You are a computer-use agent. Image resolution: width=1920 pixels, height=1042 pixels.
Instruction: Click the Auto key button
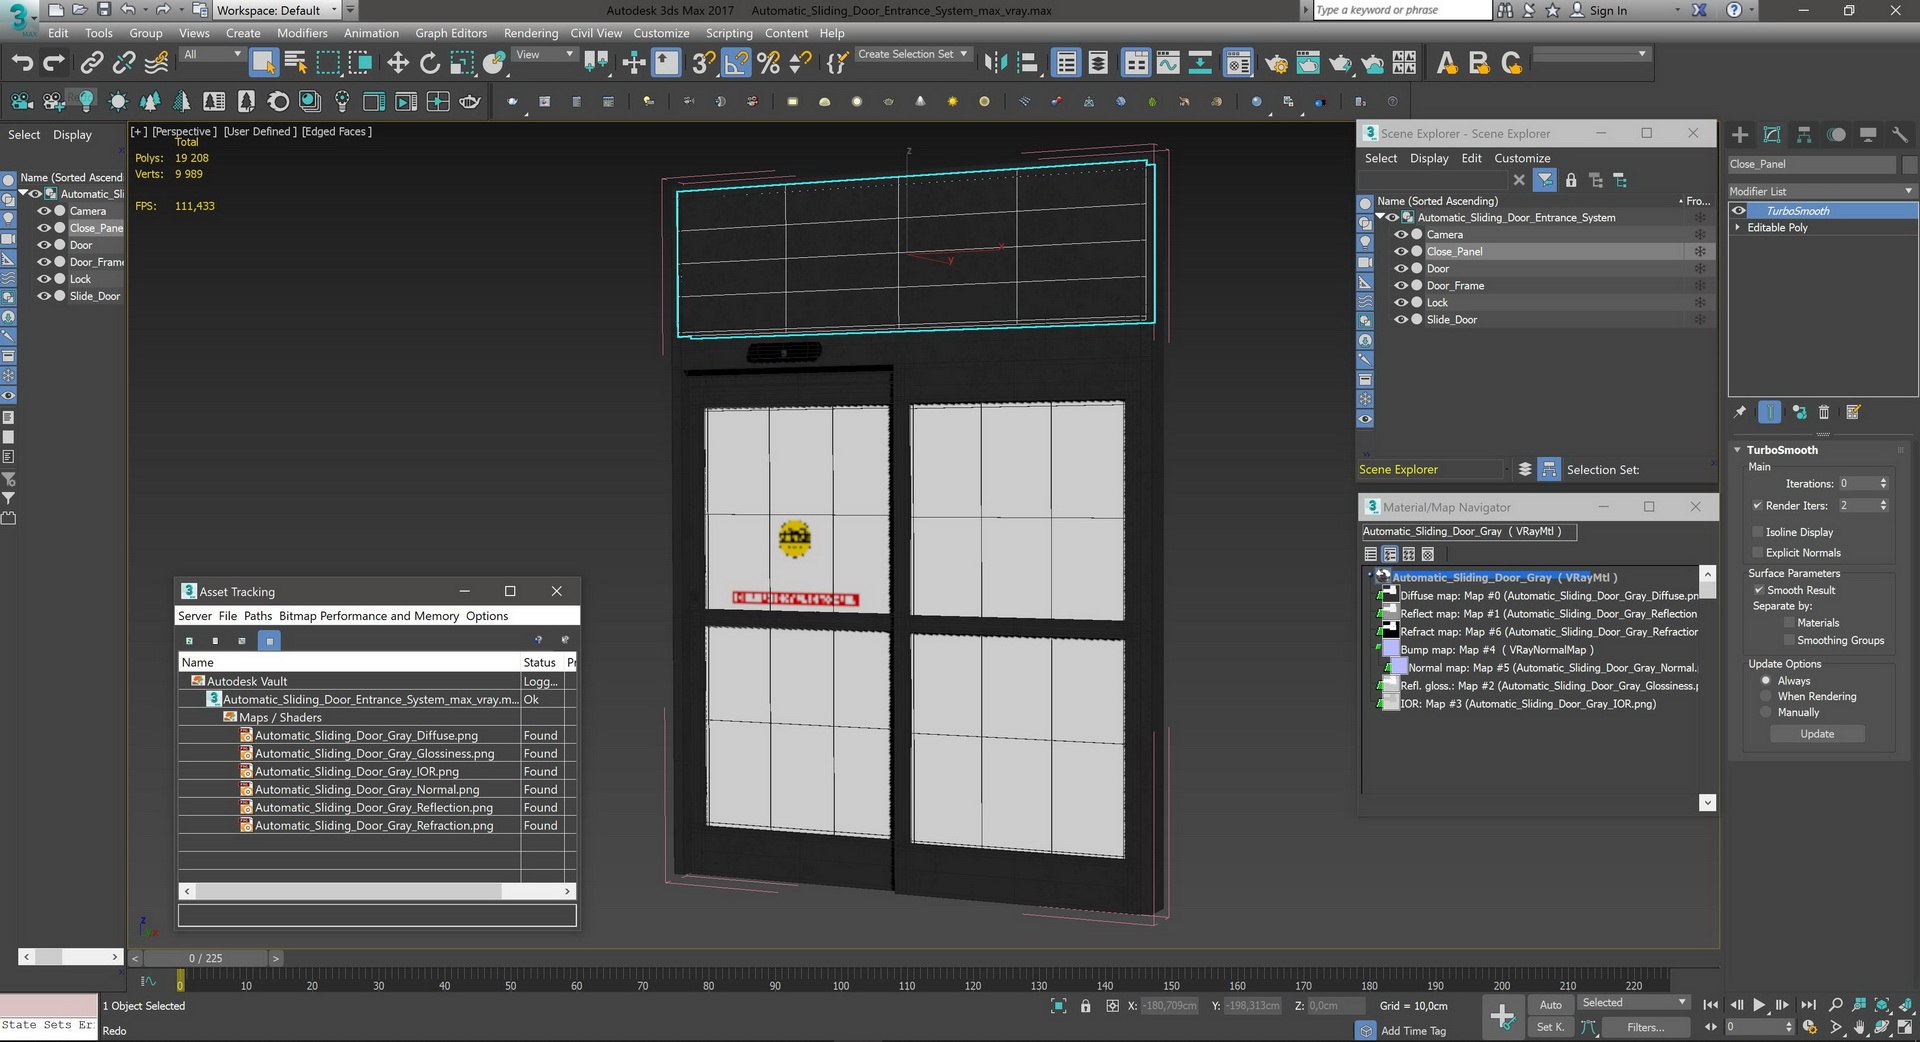pyautogui.click(x=1550, y=1004)
